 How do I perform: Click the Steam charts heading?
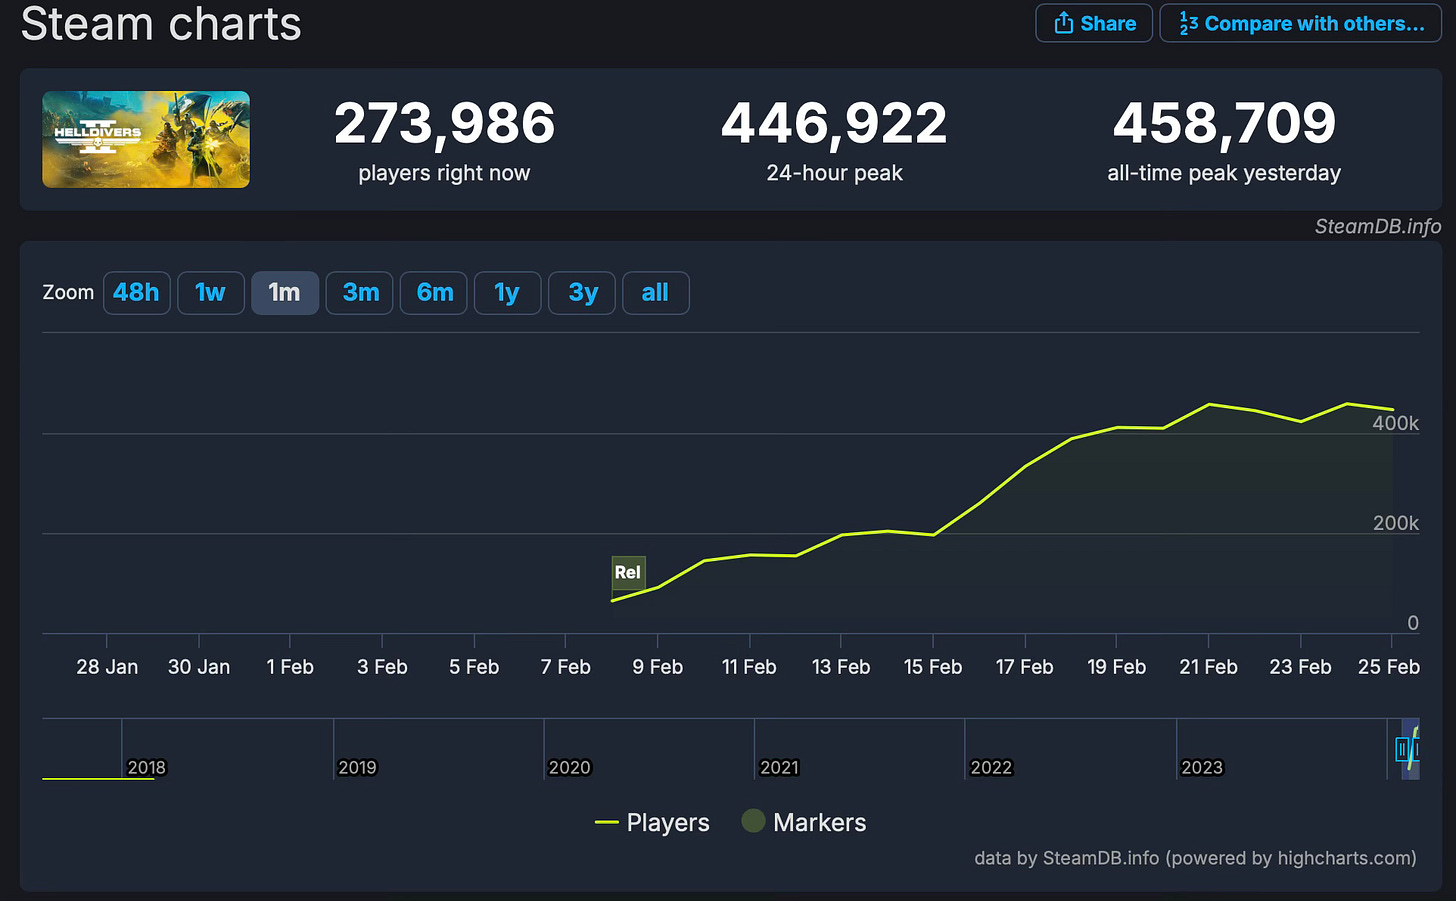(161, 23)
